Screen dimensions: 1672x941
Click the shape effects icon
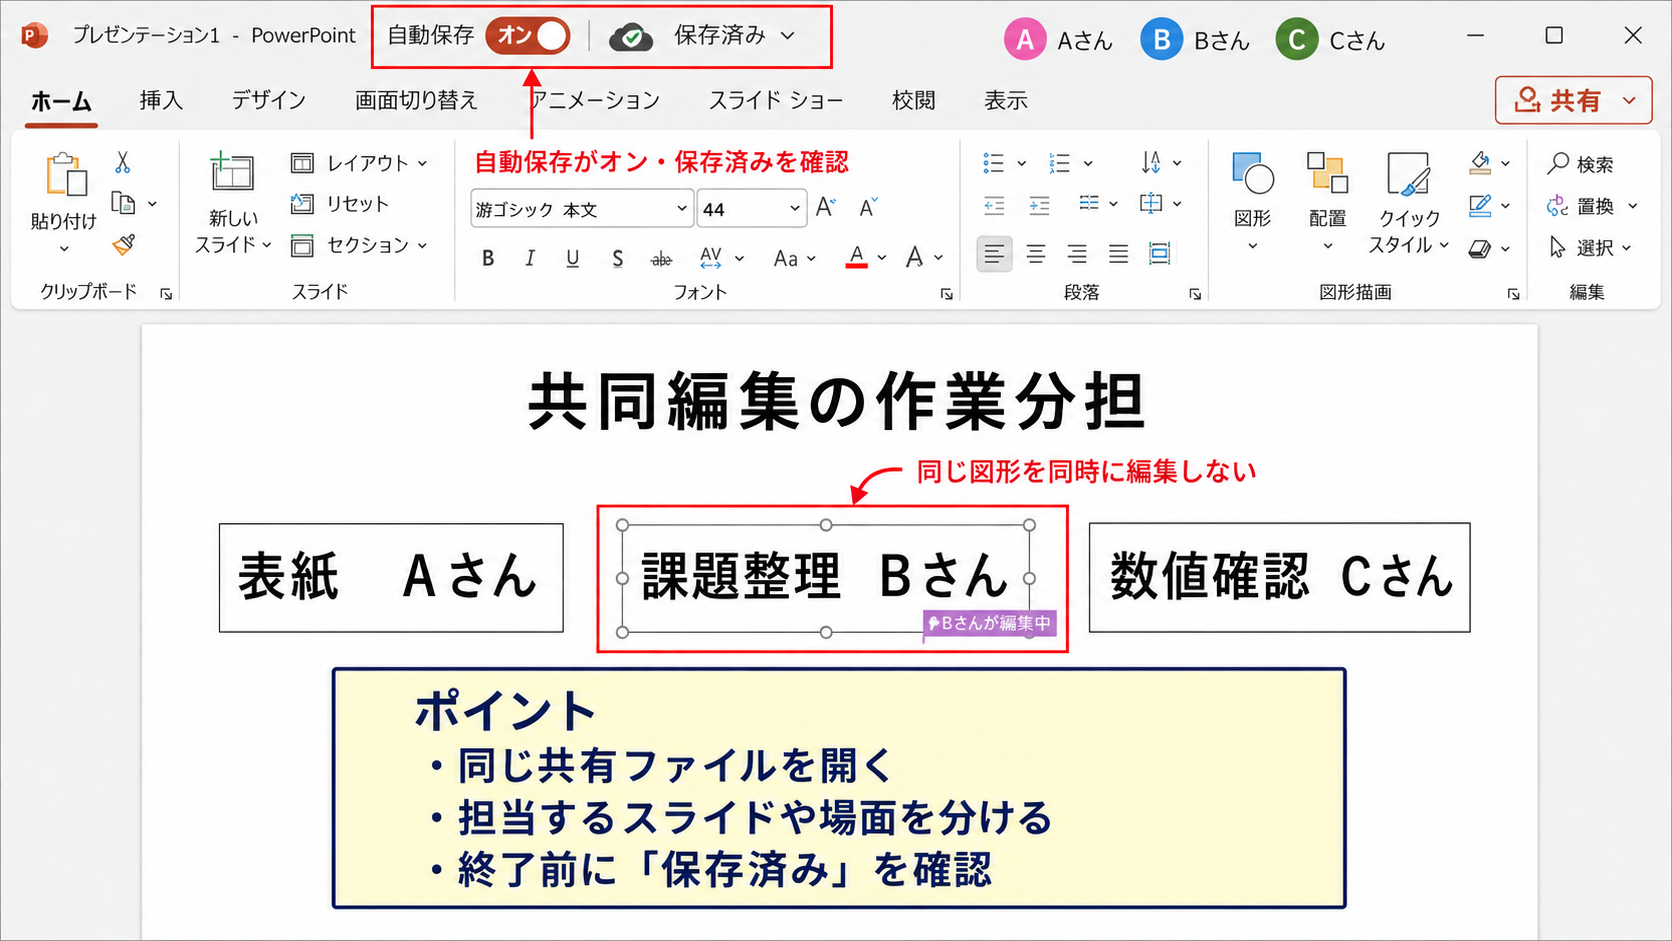tap(1480, 248)
